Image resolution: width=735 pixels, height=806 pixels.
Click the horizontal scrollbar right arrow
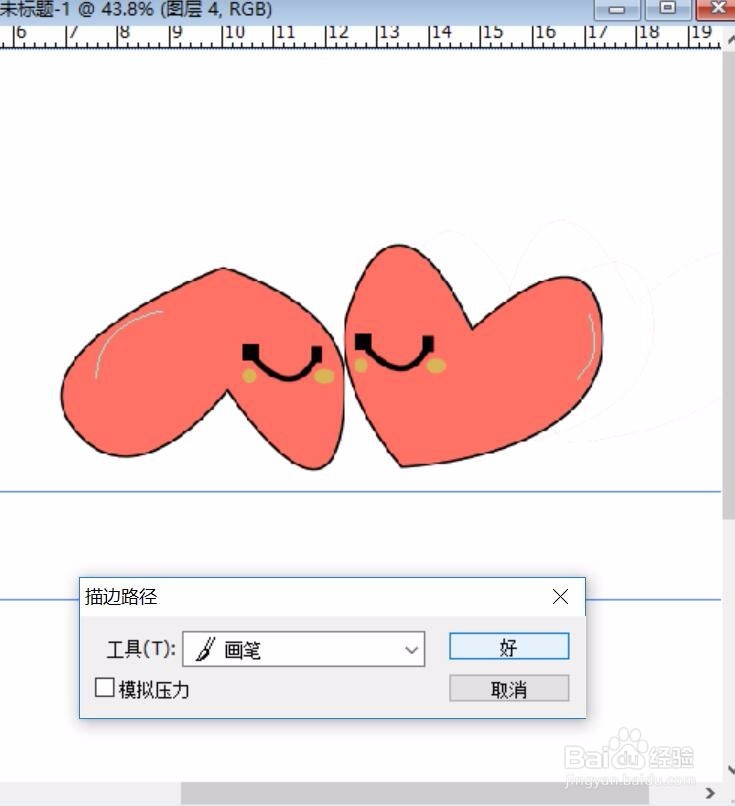710,793
